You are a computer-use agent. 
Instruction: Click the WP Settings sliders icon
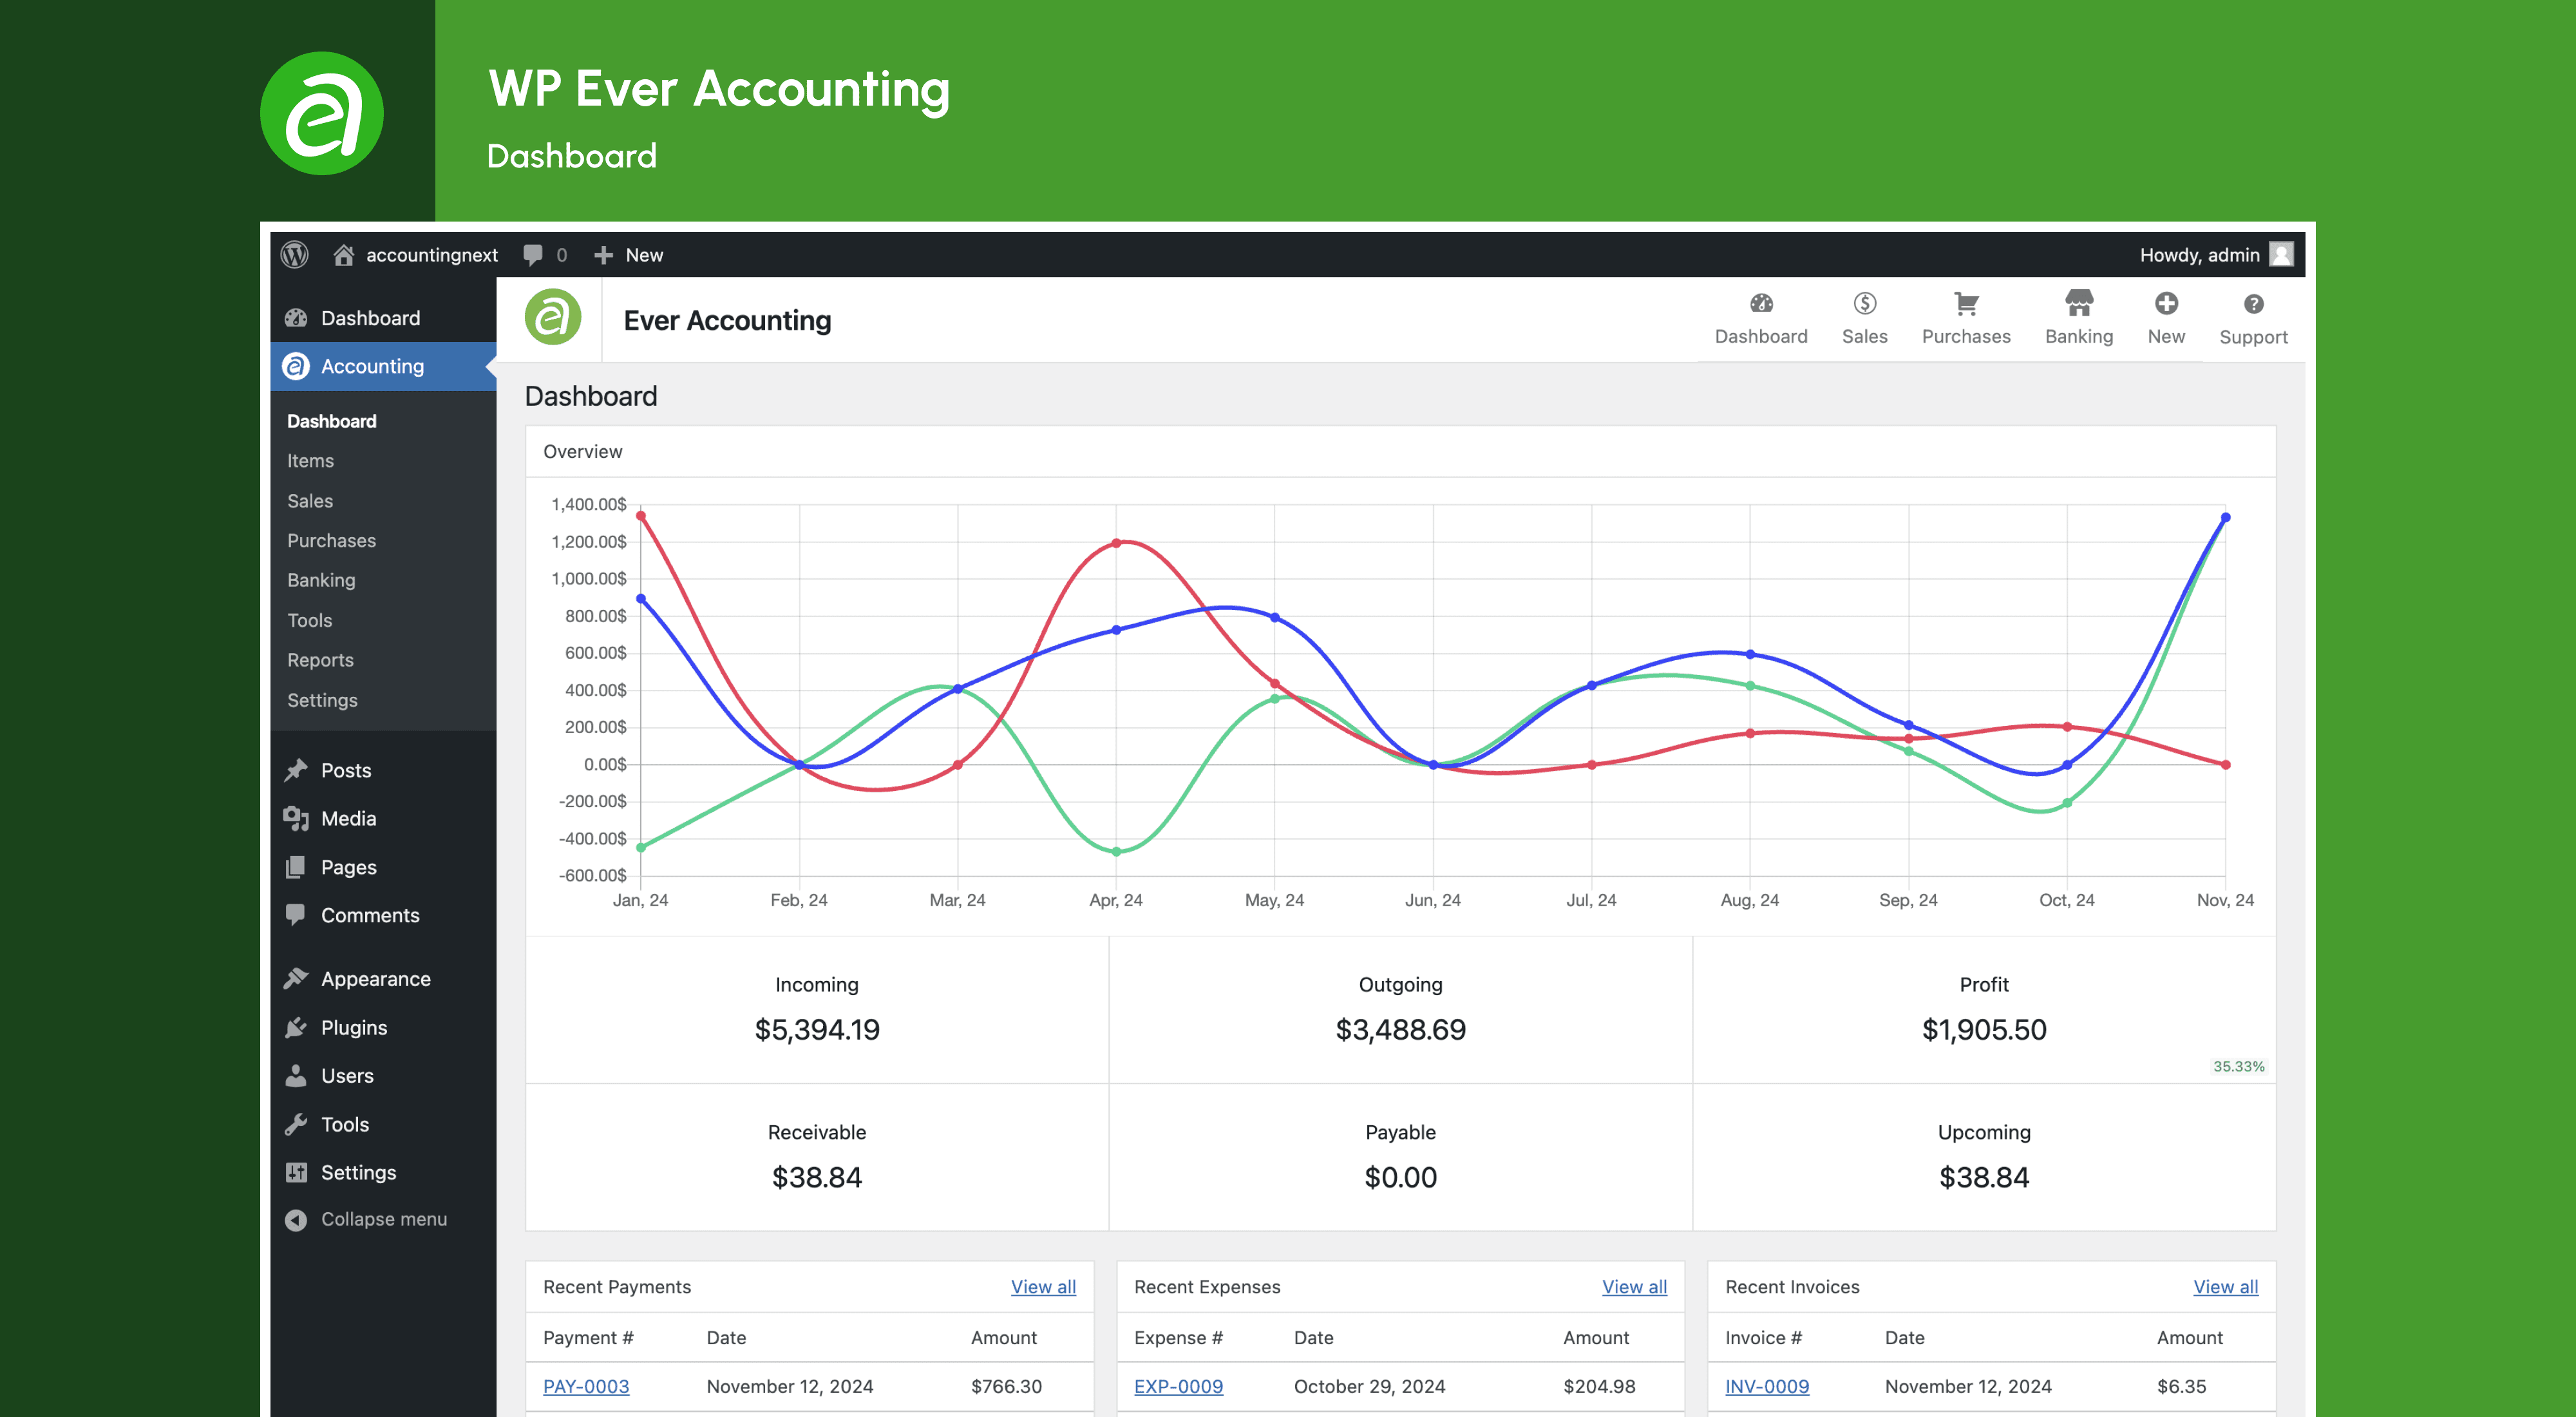tap(296, 1172)
